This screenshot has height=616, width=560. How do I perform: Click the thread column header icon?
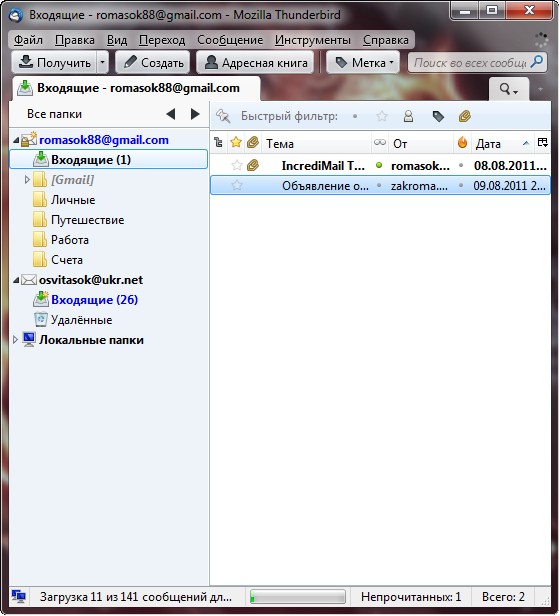tap(219, 143)
